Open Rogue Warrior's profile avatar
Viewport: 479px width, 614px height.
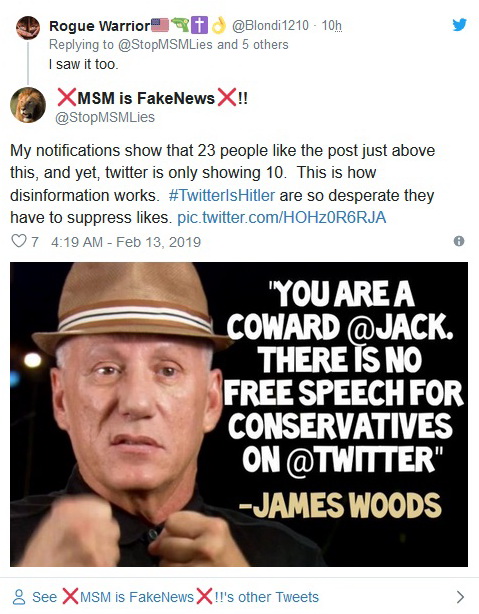pos(28,28)
